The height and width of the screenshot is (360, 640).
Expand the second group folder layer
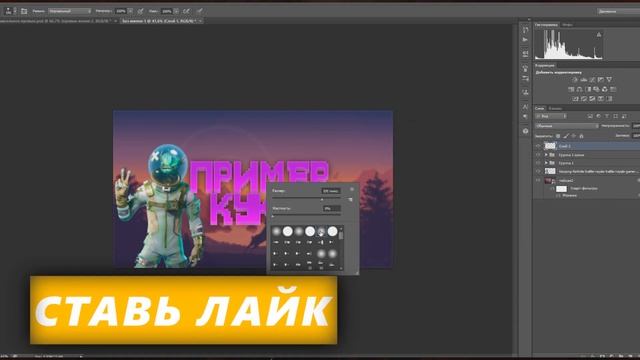click(546, 163)
